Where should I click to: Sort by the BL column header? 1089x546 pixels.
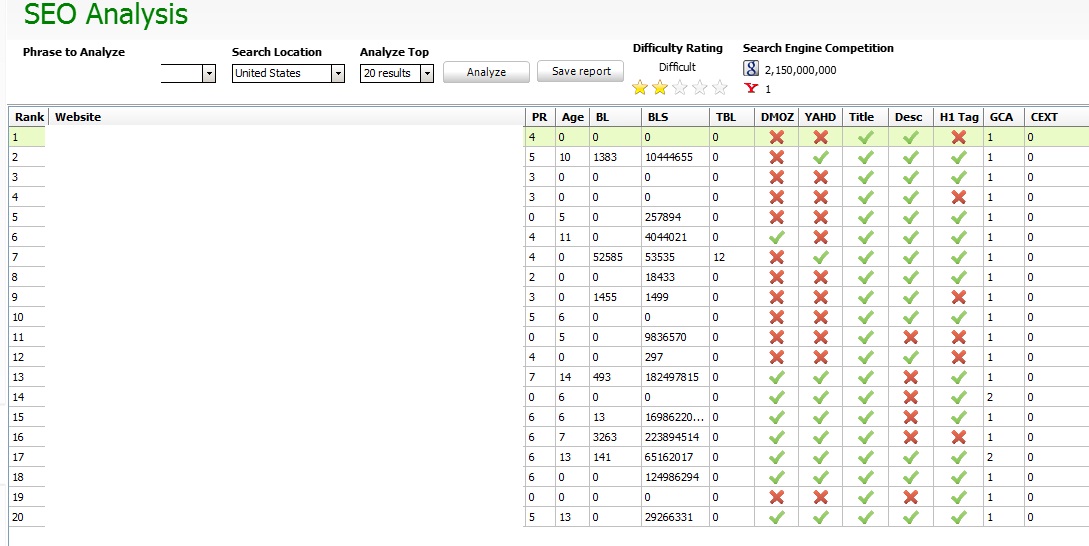coord(615,117)
